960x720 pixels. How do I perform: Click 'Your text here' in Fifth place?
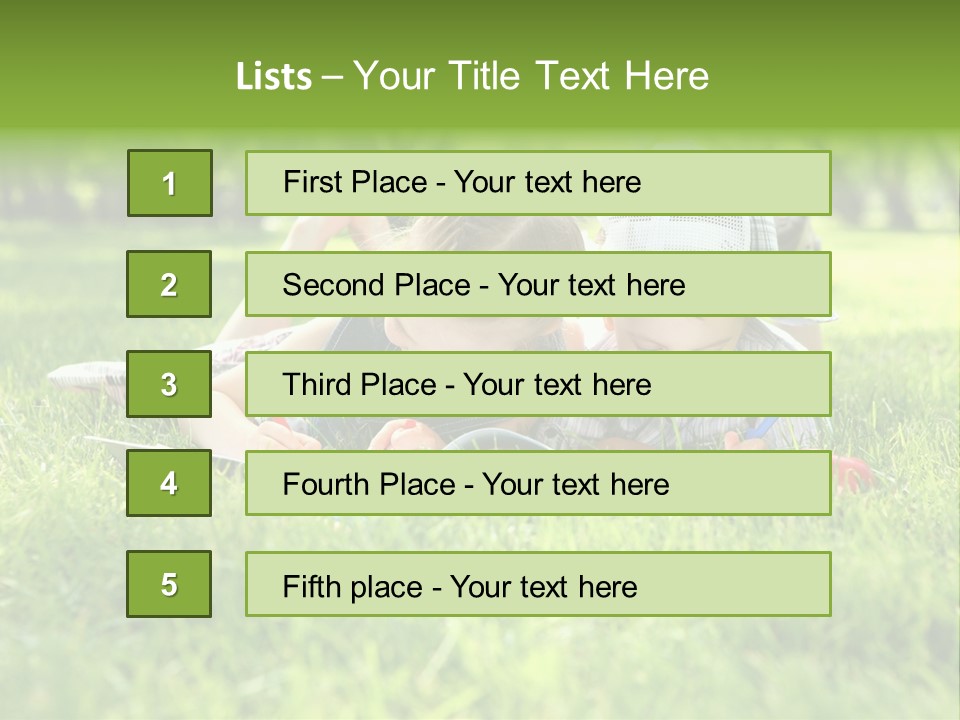point(544,587)
